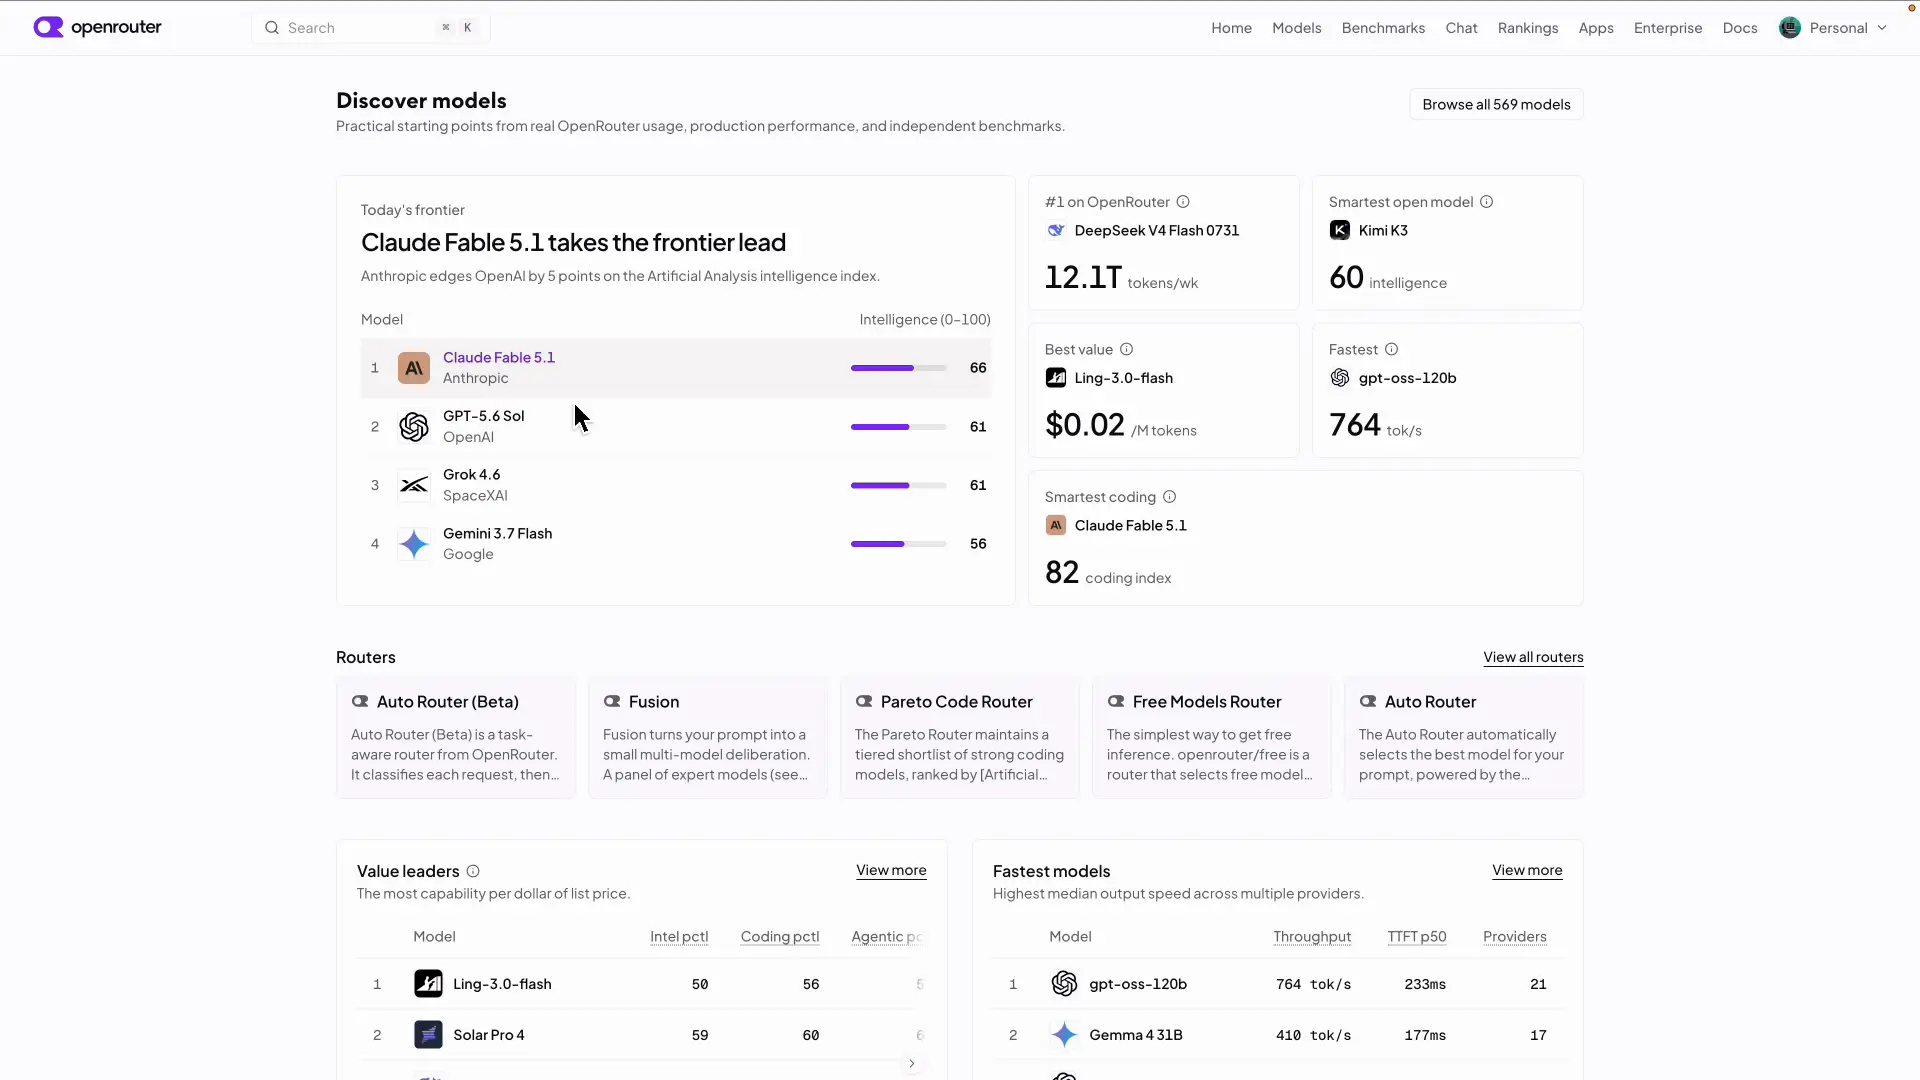Open the Apps nav item
Image resolution: width=1920 pixels, height=1080 pixels.
pos(1596,28)
